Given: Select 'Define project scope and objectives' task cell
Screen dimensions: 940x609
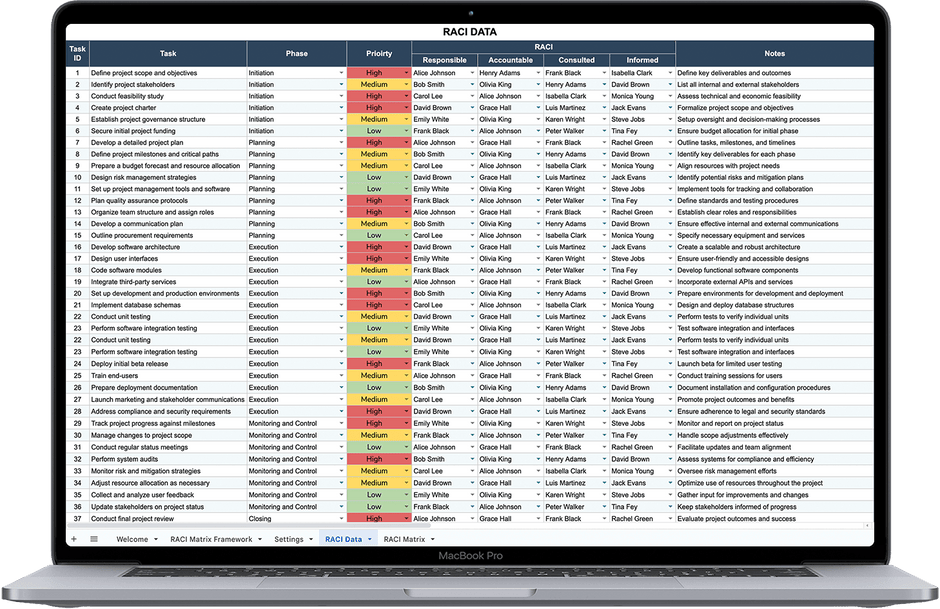Looking at the screenshot, I should pos(168,73).
